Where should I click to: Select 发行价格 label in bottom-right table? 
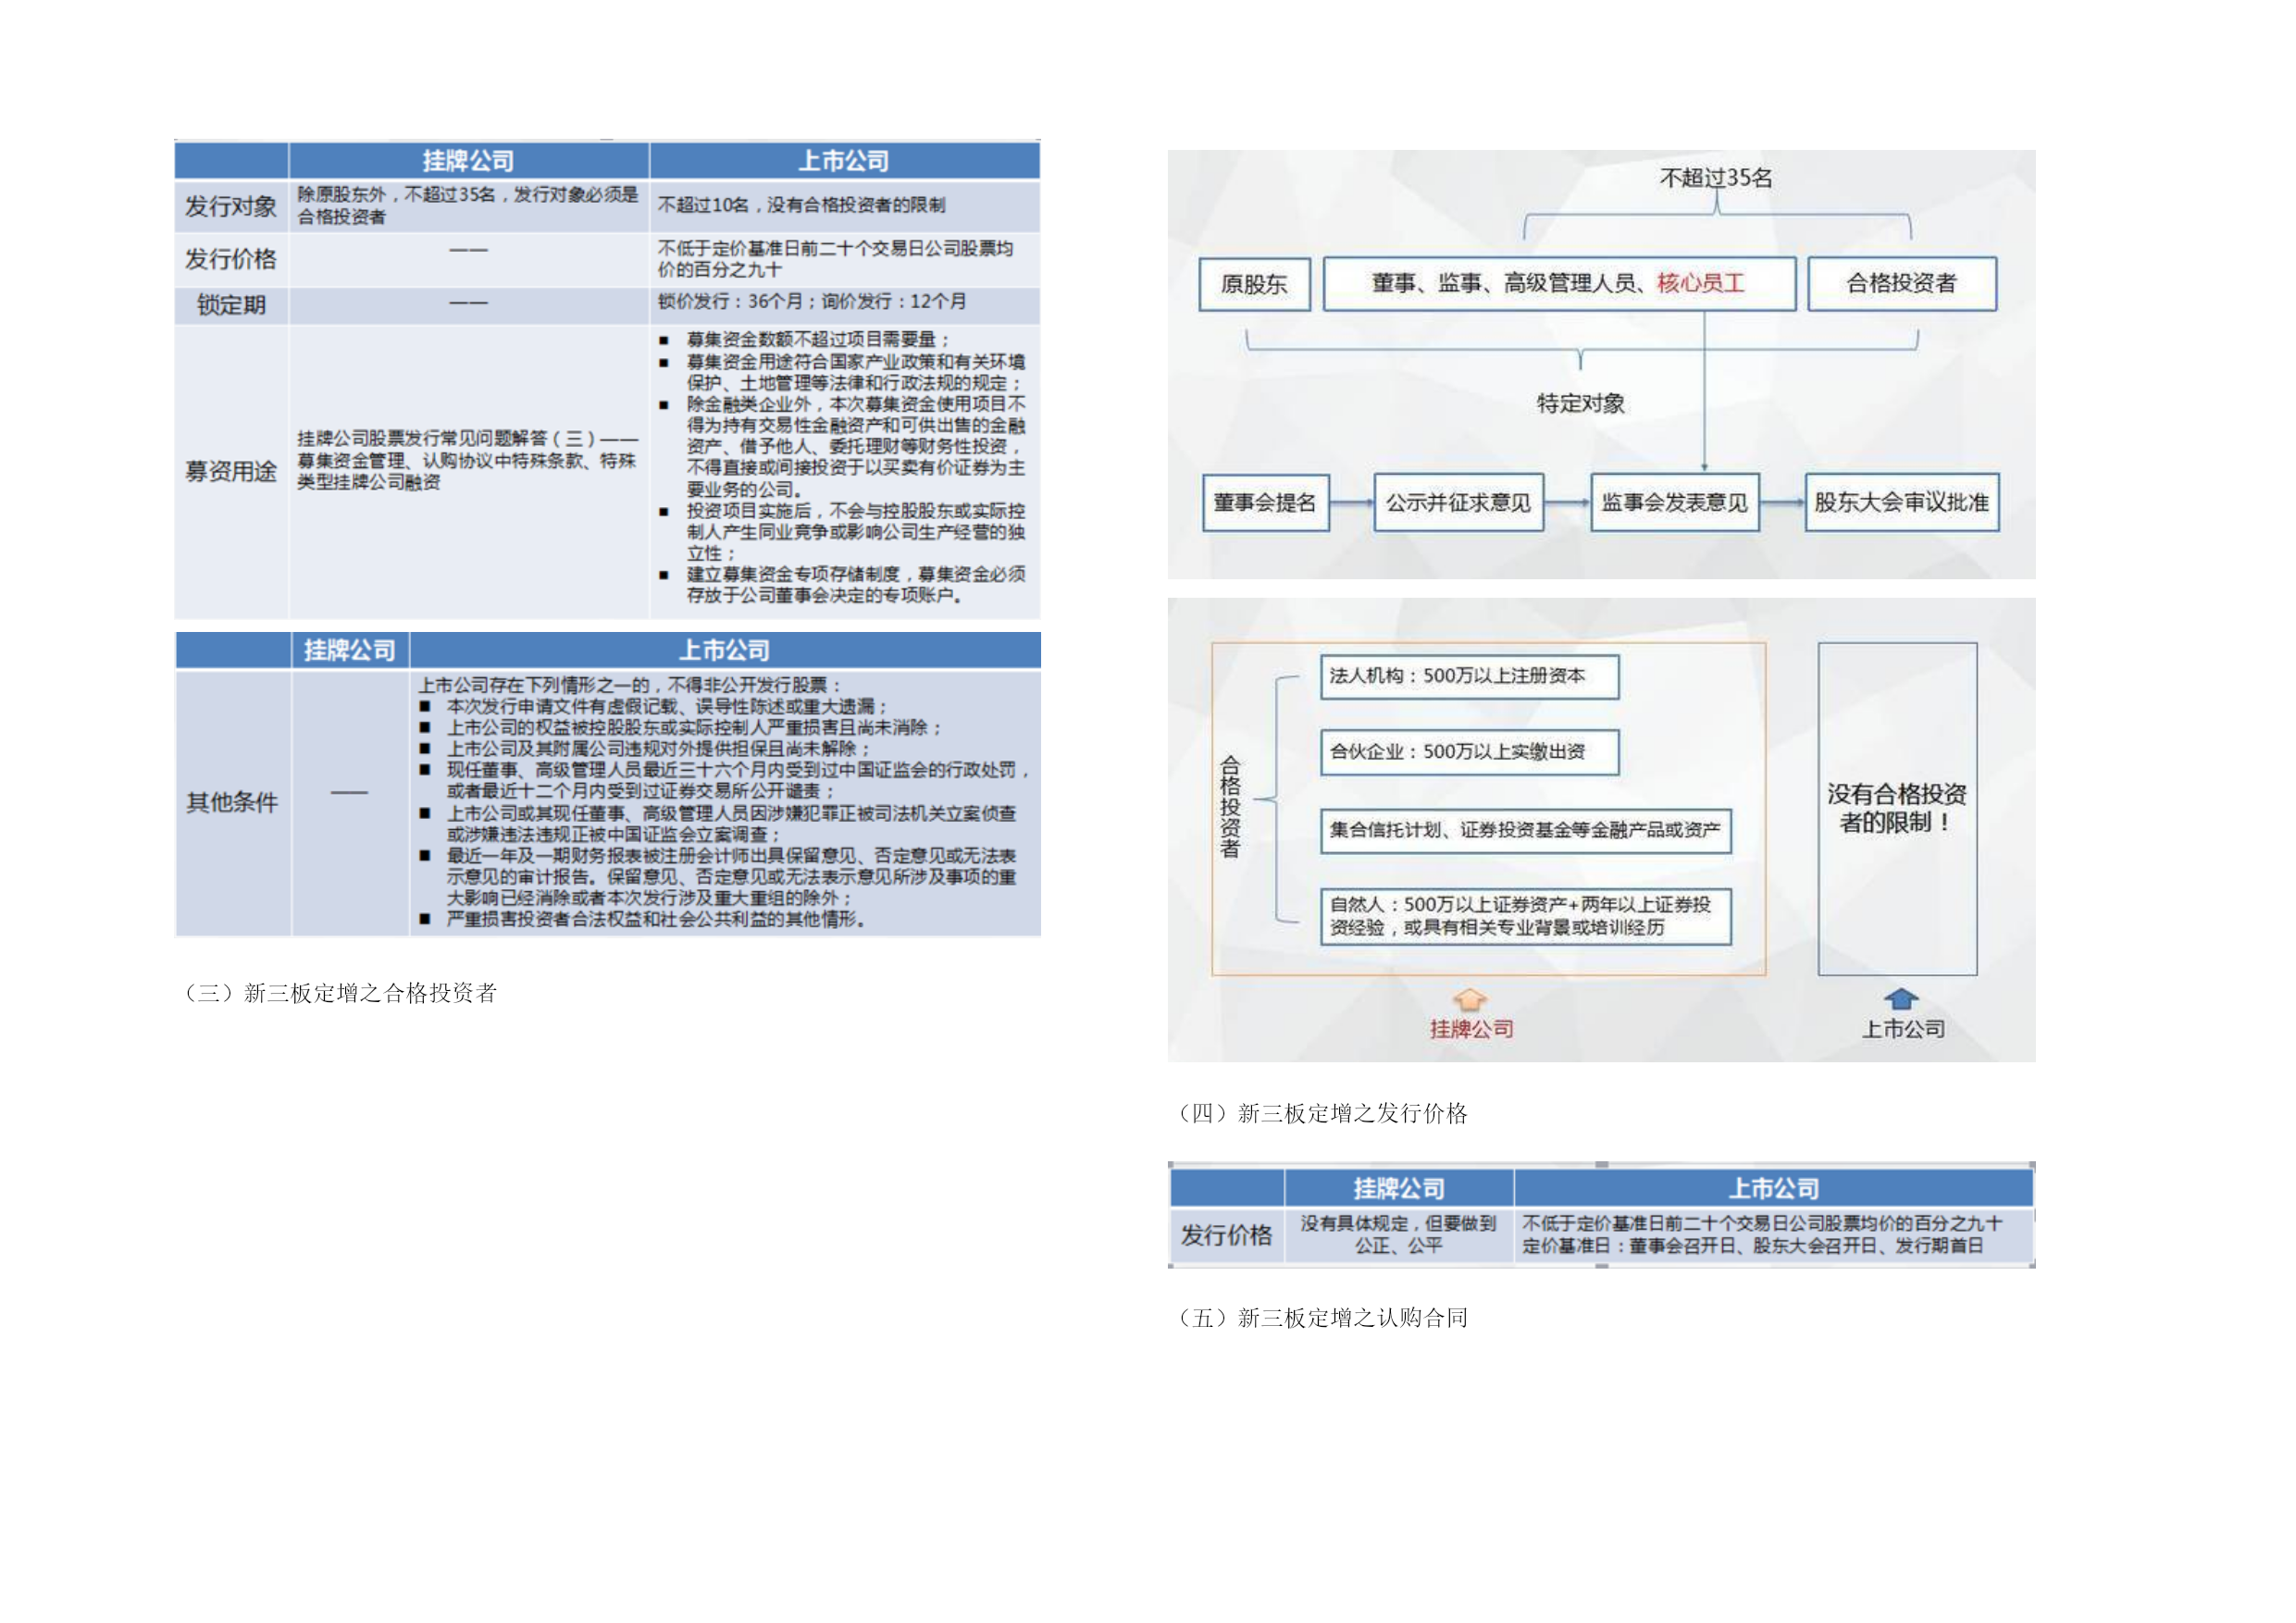1227,1235
